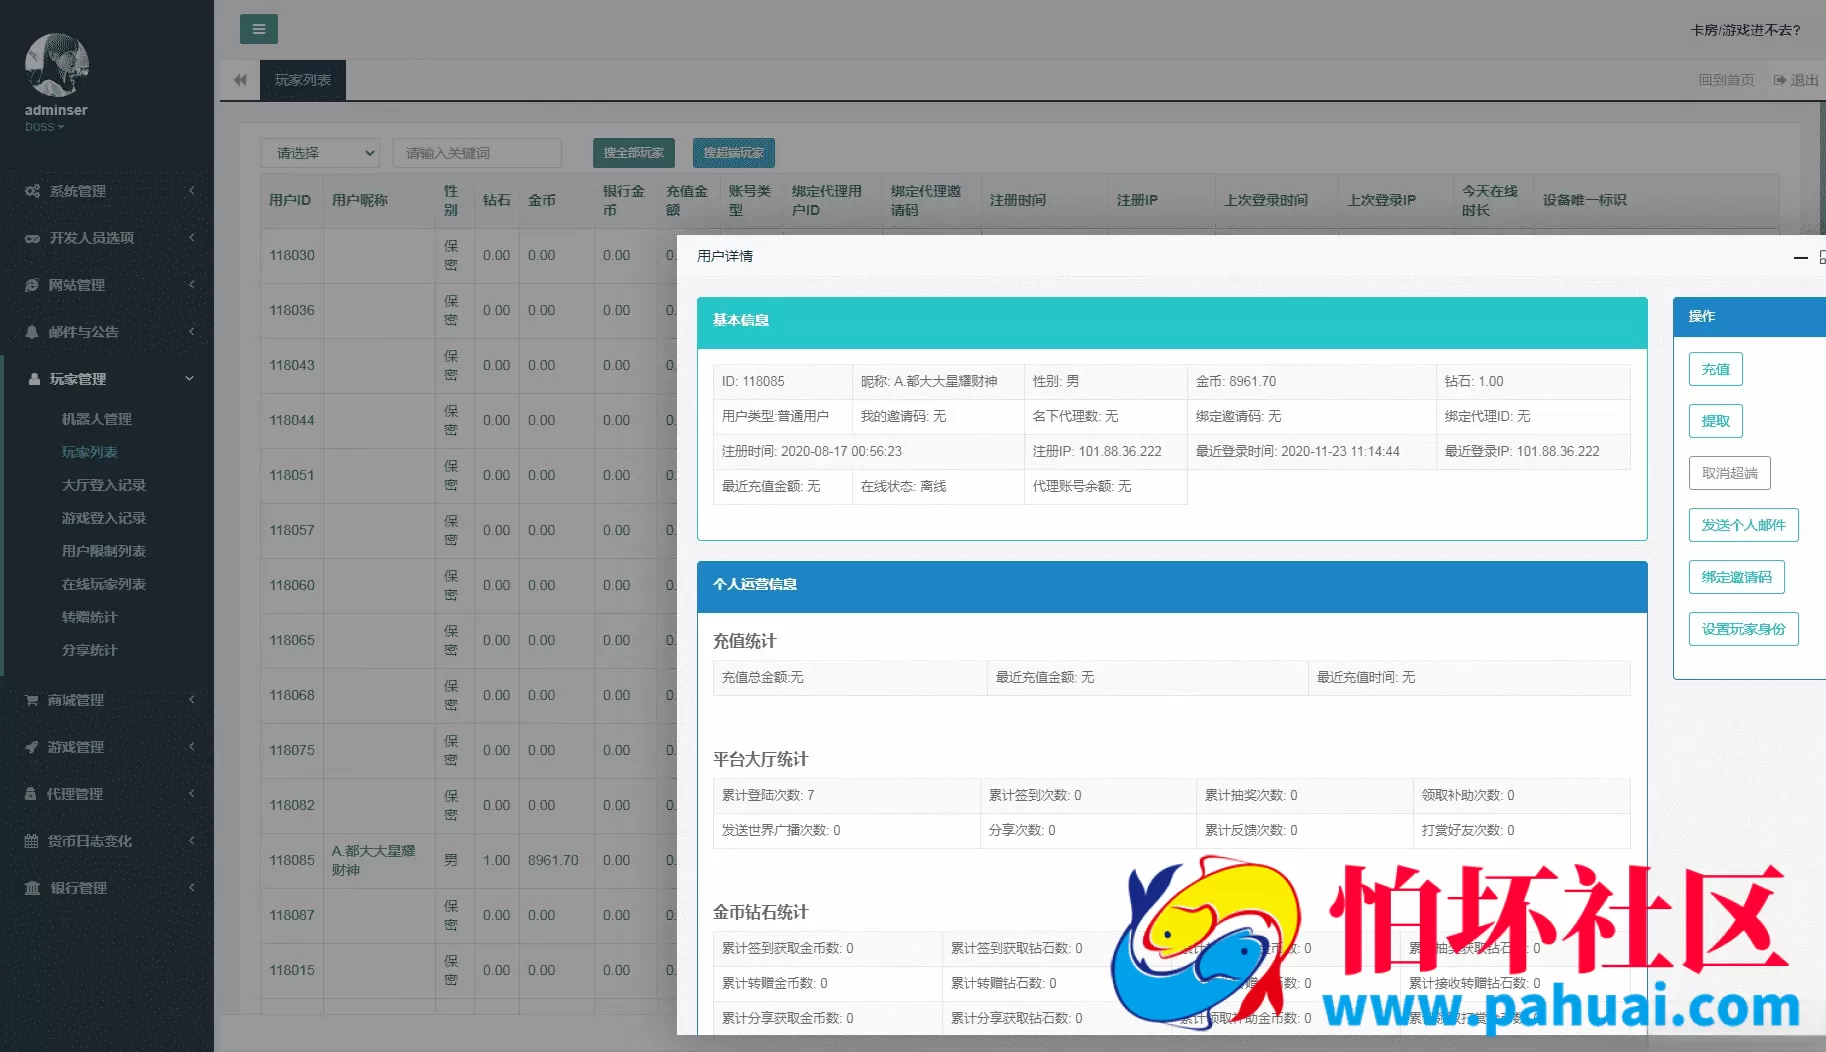Screen dimensions: 1826x1052
Task: Open 在线玩家列表 sidebar item
Action: (x=104, y=584)
